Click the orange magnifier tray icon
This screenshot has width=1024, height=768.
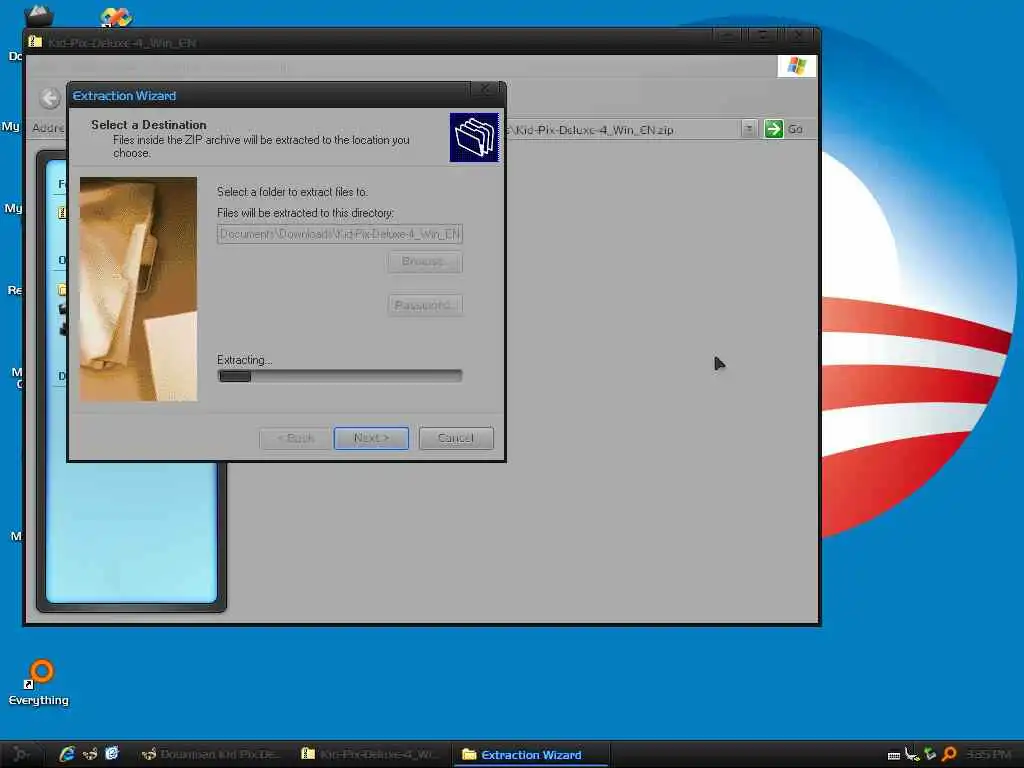949,754
